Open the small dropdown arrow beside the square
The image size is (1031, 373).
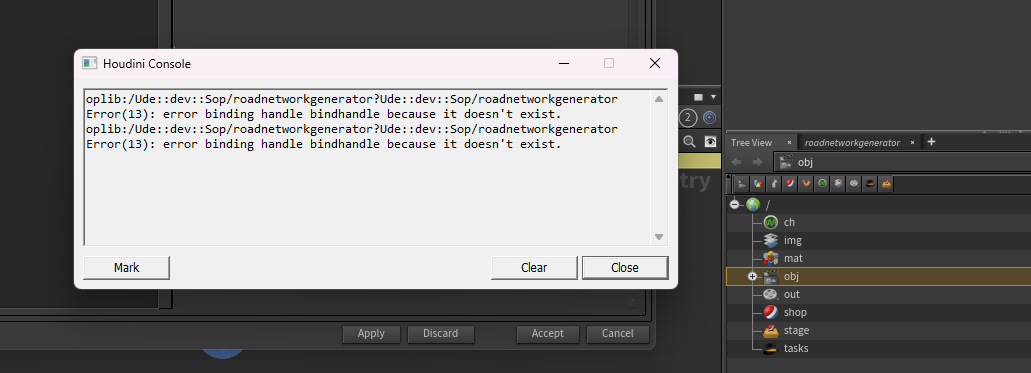coord(713,97)
